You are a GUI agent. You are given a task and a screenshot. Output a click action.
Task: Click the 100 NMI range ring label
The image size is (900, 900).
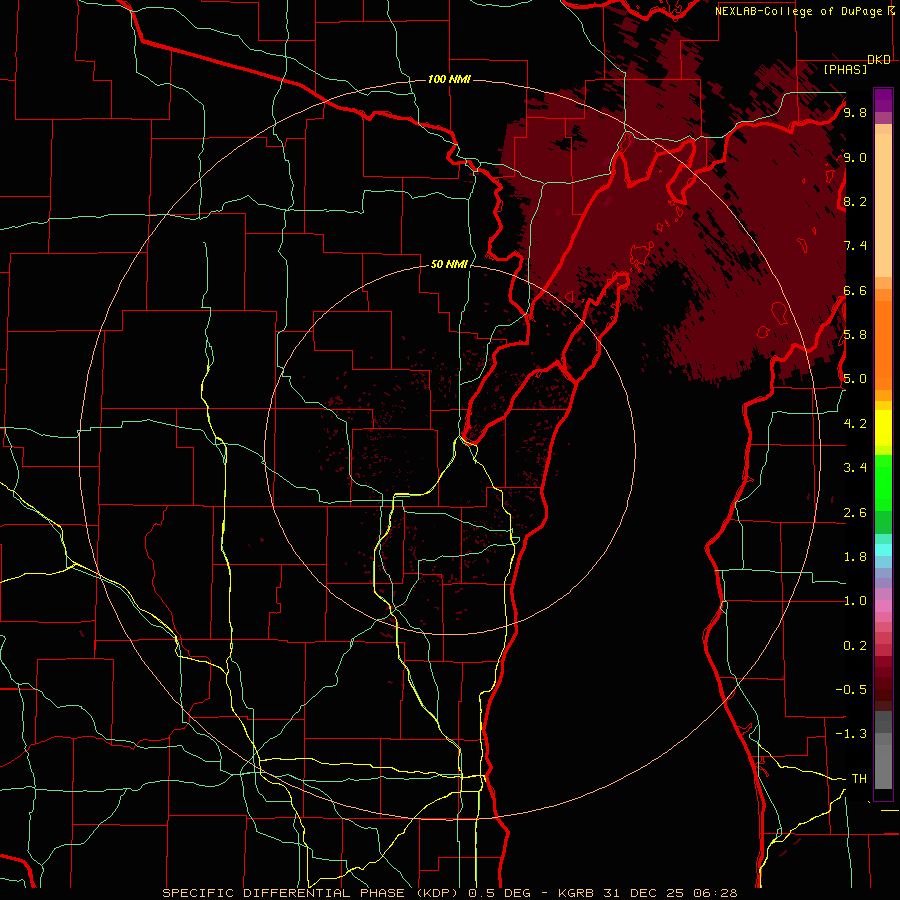click(x=449, y=79)
